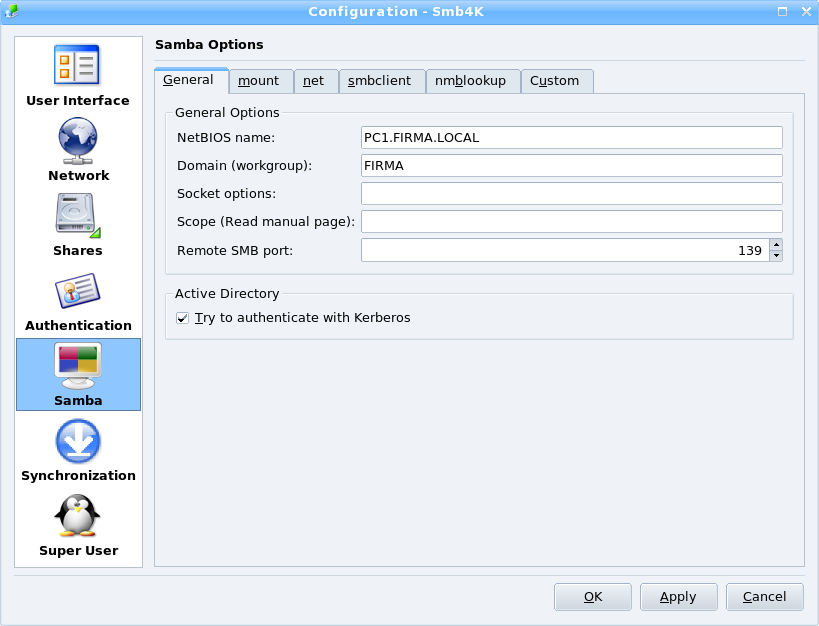The height and width of the screenshot is (626, 819).
Task: Click the NetBIOS name field
Action: coord(572,137)
